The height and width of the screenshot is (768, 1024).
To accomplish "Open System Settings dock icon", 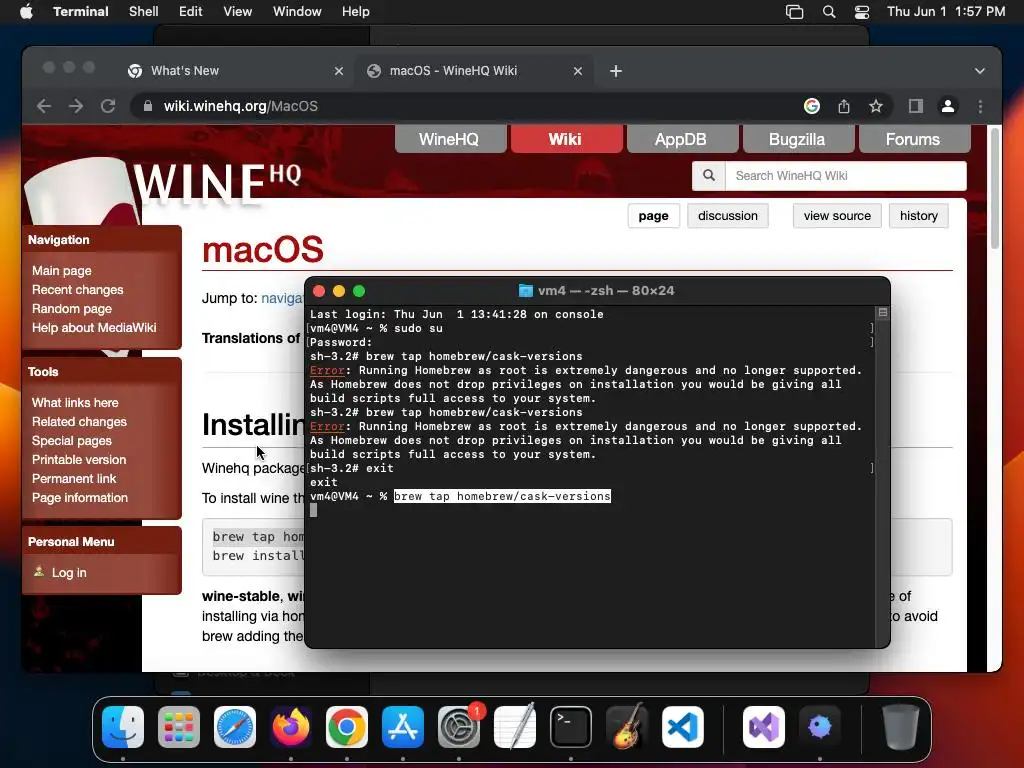I will click(458, 727).
